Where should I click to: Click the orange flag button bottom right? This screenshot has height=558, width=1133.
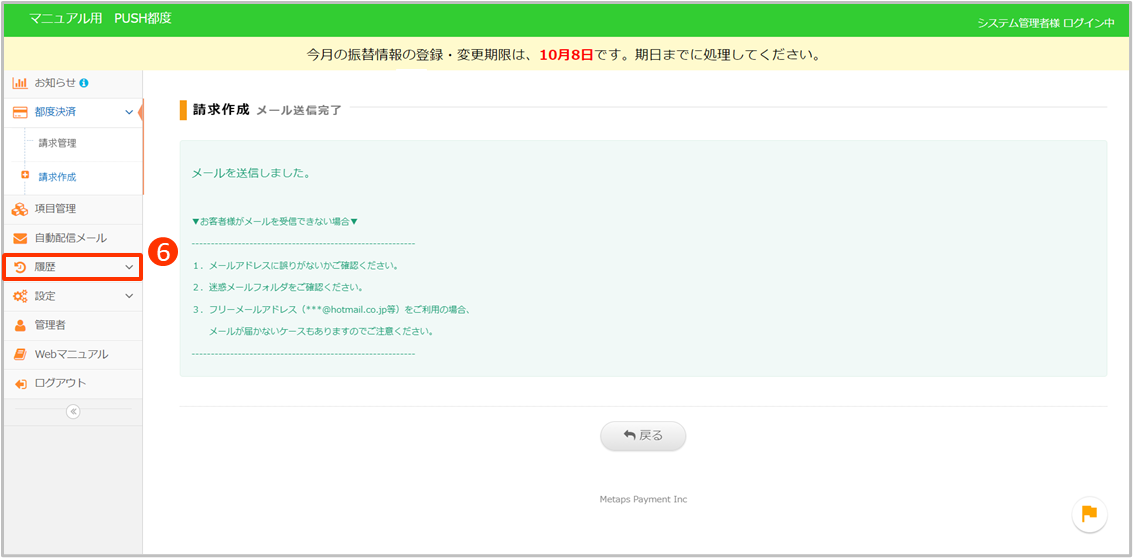(1089, 514)
